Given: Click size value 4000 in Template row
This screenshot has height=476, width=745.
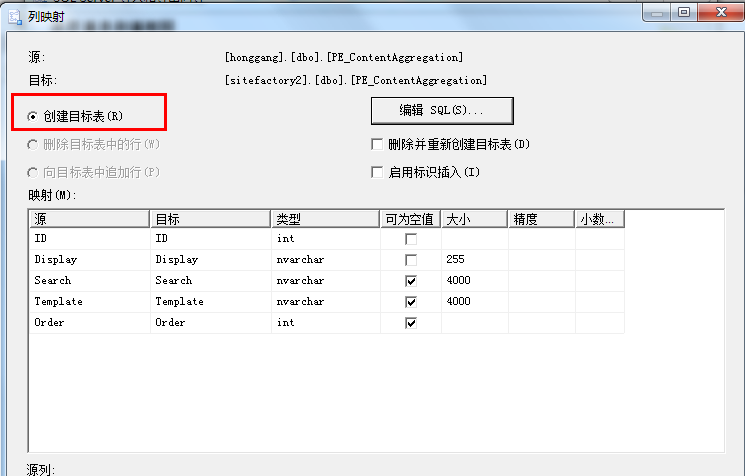Looking at the screenshot, I should tap(475, 302).
